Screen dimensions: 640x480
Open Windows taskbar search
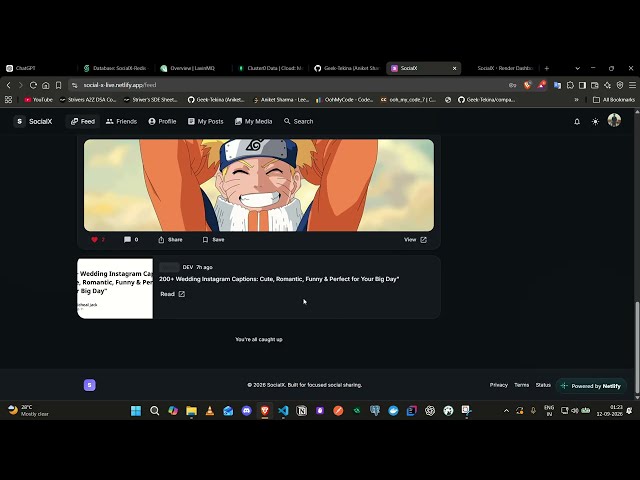[x=154, y=411]
